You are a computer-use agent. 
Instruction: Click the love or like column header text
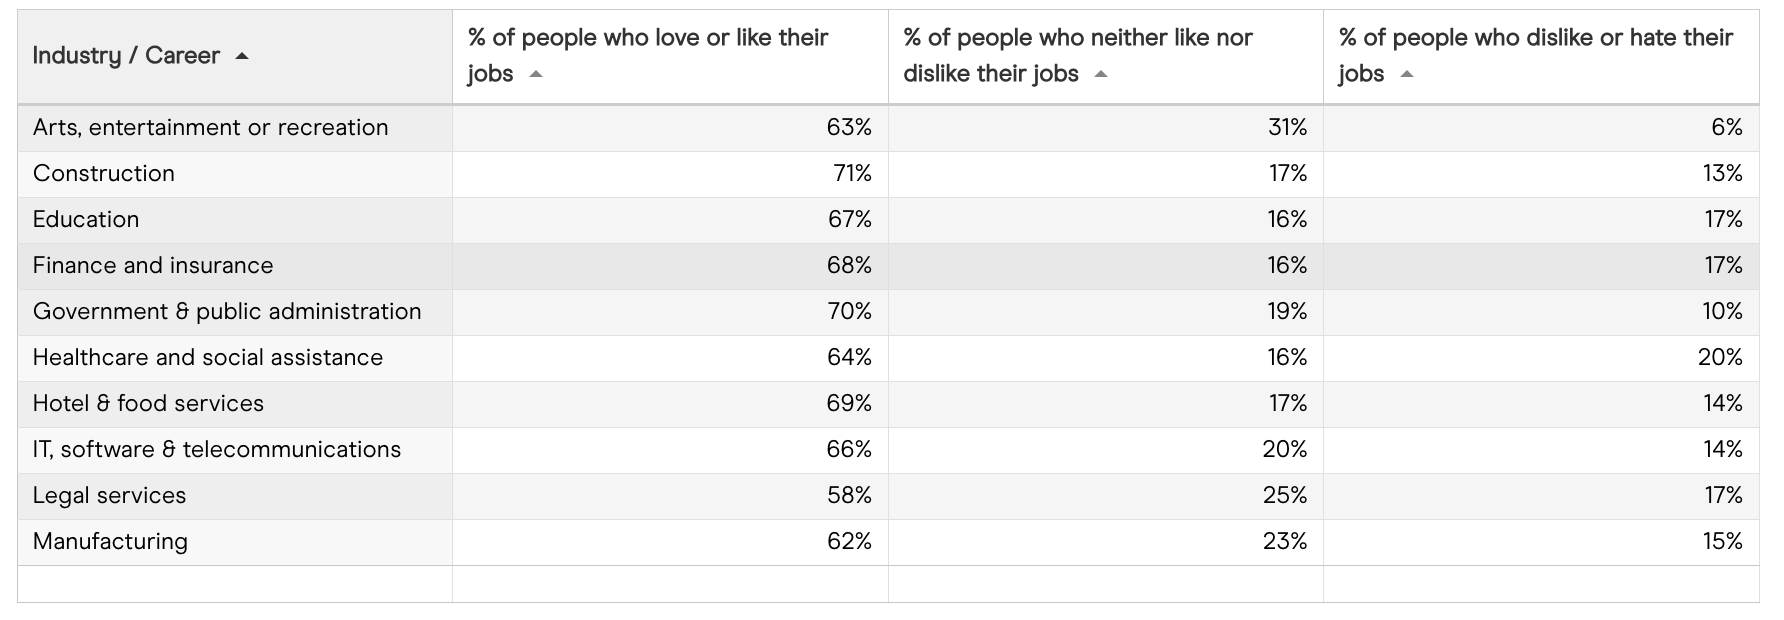pyautogui.click(x=647, y=38)
